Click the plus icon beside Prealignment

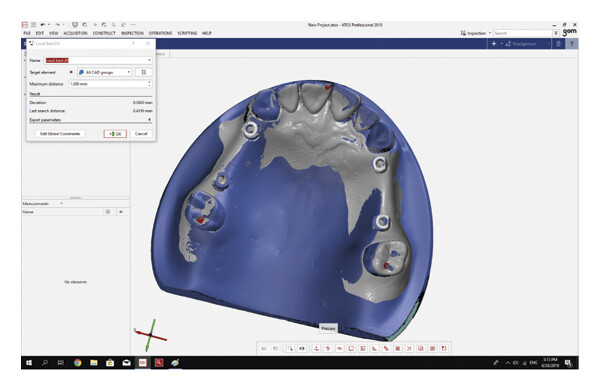pyautogui.click(x=494, y=44)
